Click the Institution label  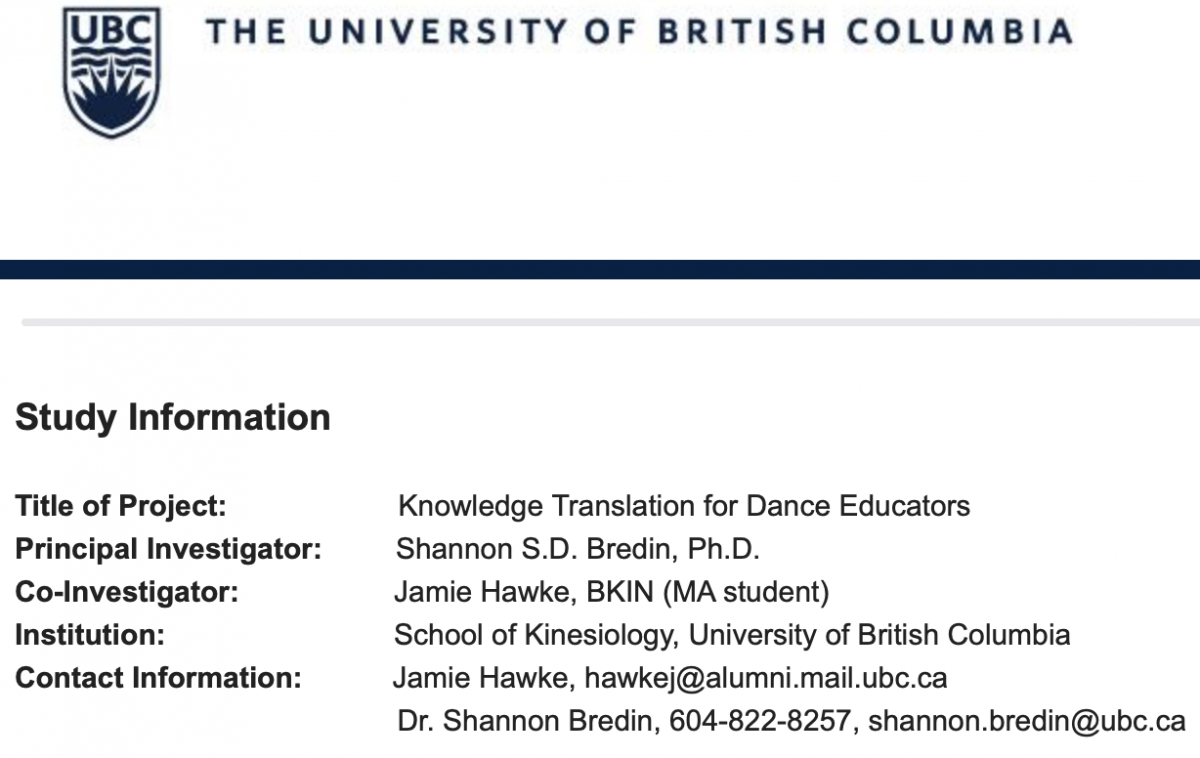(x=90, y=635)
